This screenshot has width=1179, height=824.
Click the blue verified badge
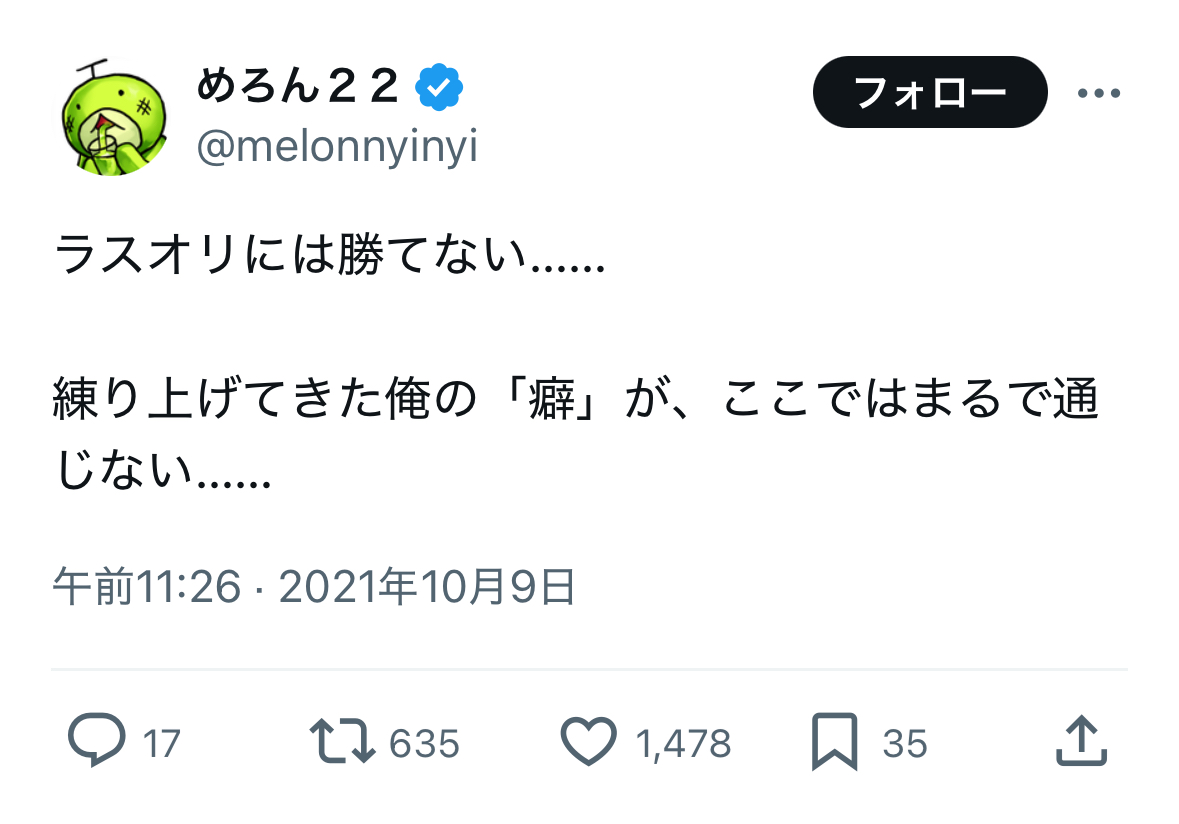click(x=439, y=90)
